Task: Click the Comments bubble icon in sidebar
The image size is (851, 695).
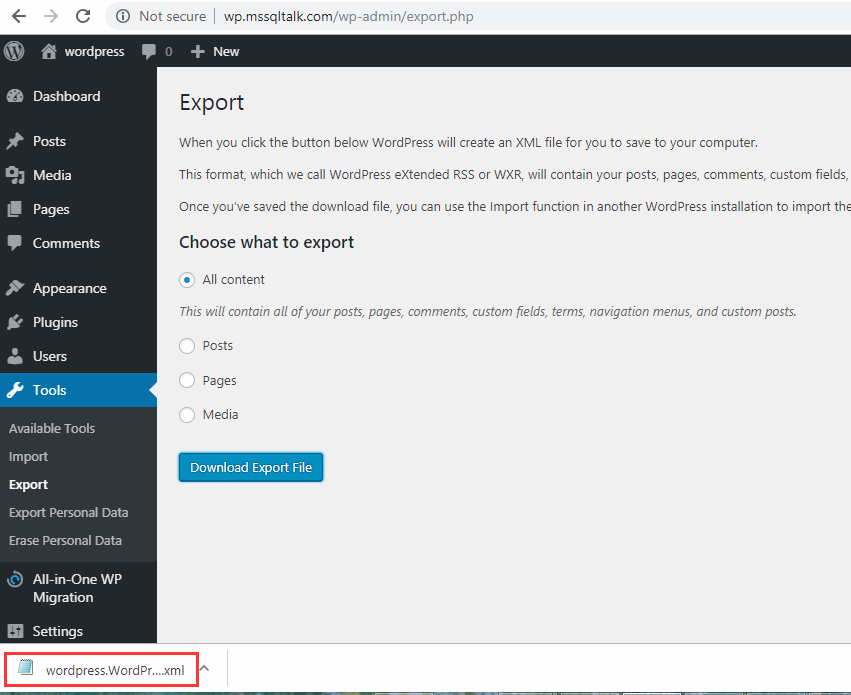Action: tap(15, 243)
